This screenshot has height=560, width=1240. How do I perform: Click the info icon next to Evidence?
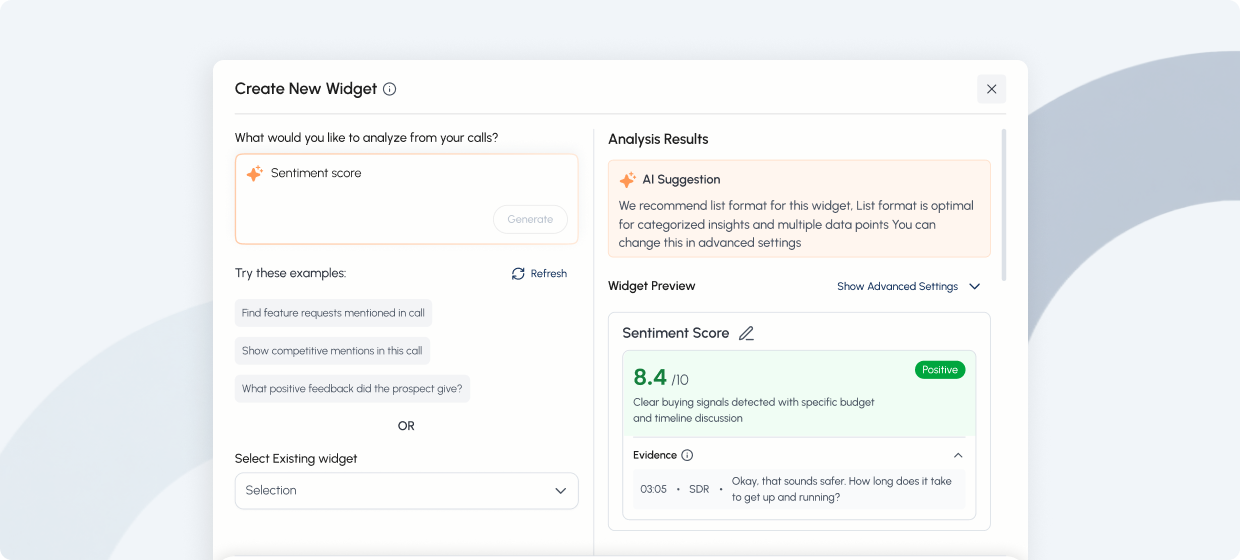tap(687, 455)
